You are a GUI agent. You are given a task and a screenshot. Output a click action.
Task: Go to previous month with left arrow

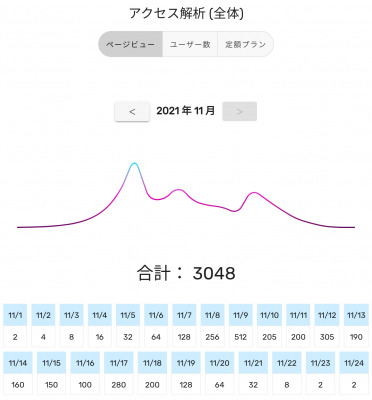(132, 111)
